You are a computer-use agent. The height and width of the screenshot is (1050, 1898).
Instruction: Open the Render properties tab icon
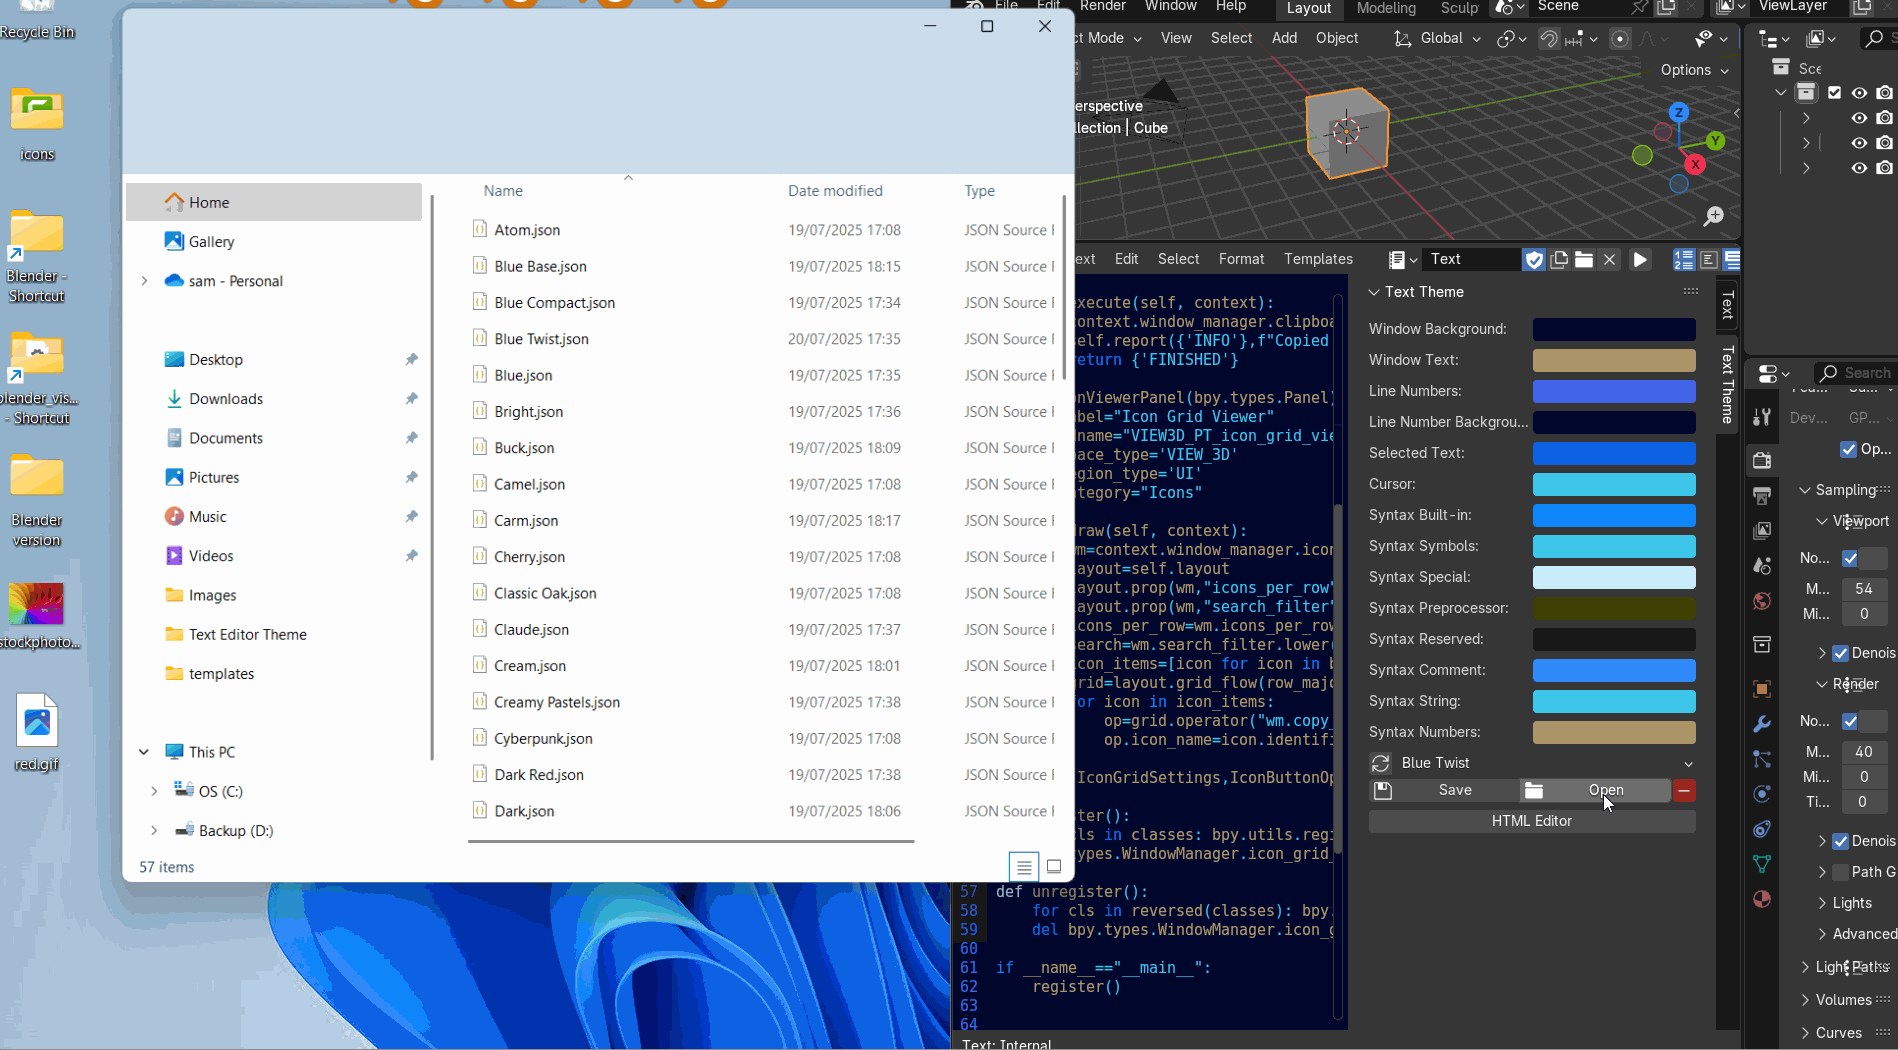(x=1762, y=461)
